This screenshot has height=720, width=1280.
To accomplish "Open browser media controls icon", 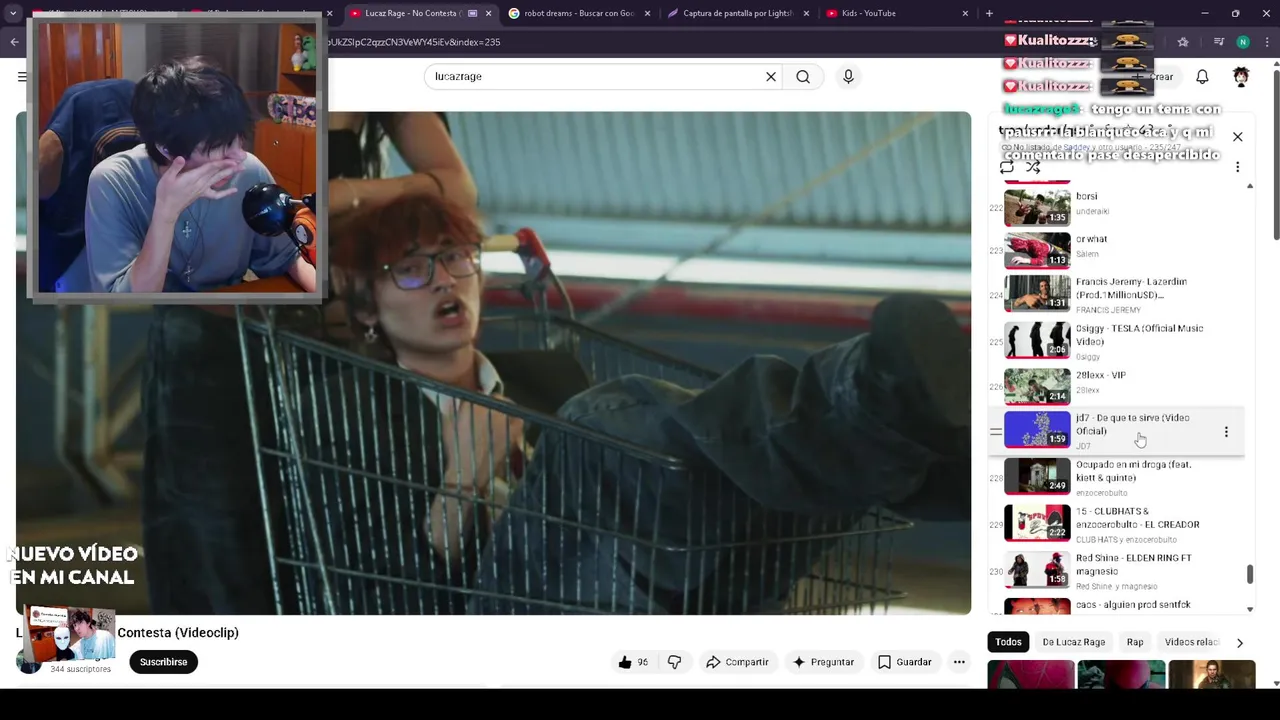I will click(x=1218, y=42).
